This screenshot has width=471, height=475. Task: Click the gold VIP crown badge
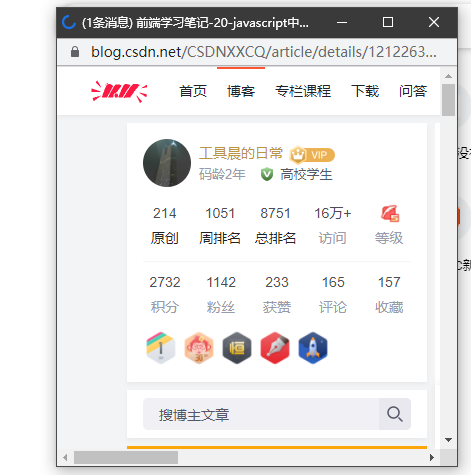[x=312, y=155]
